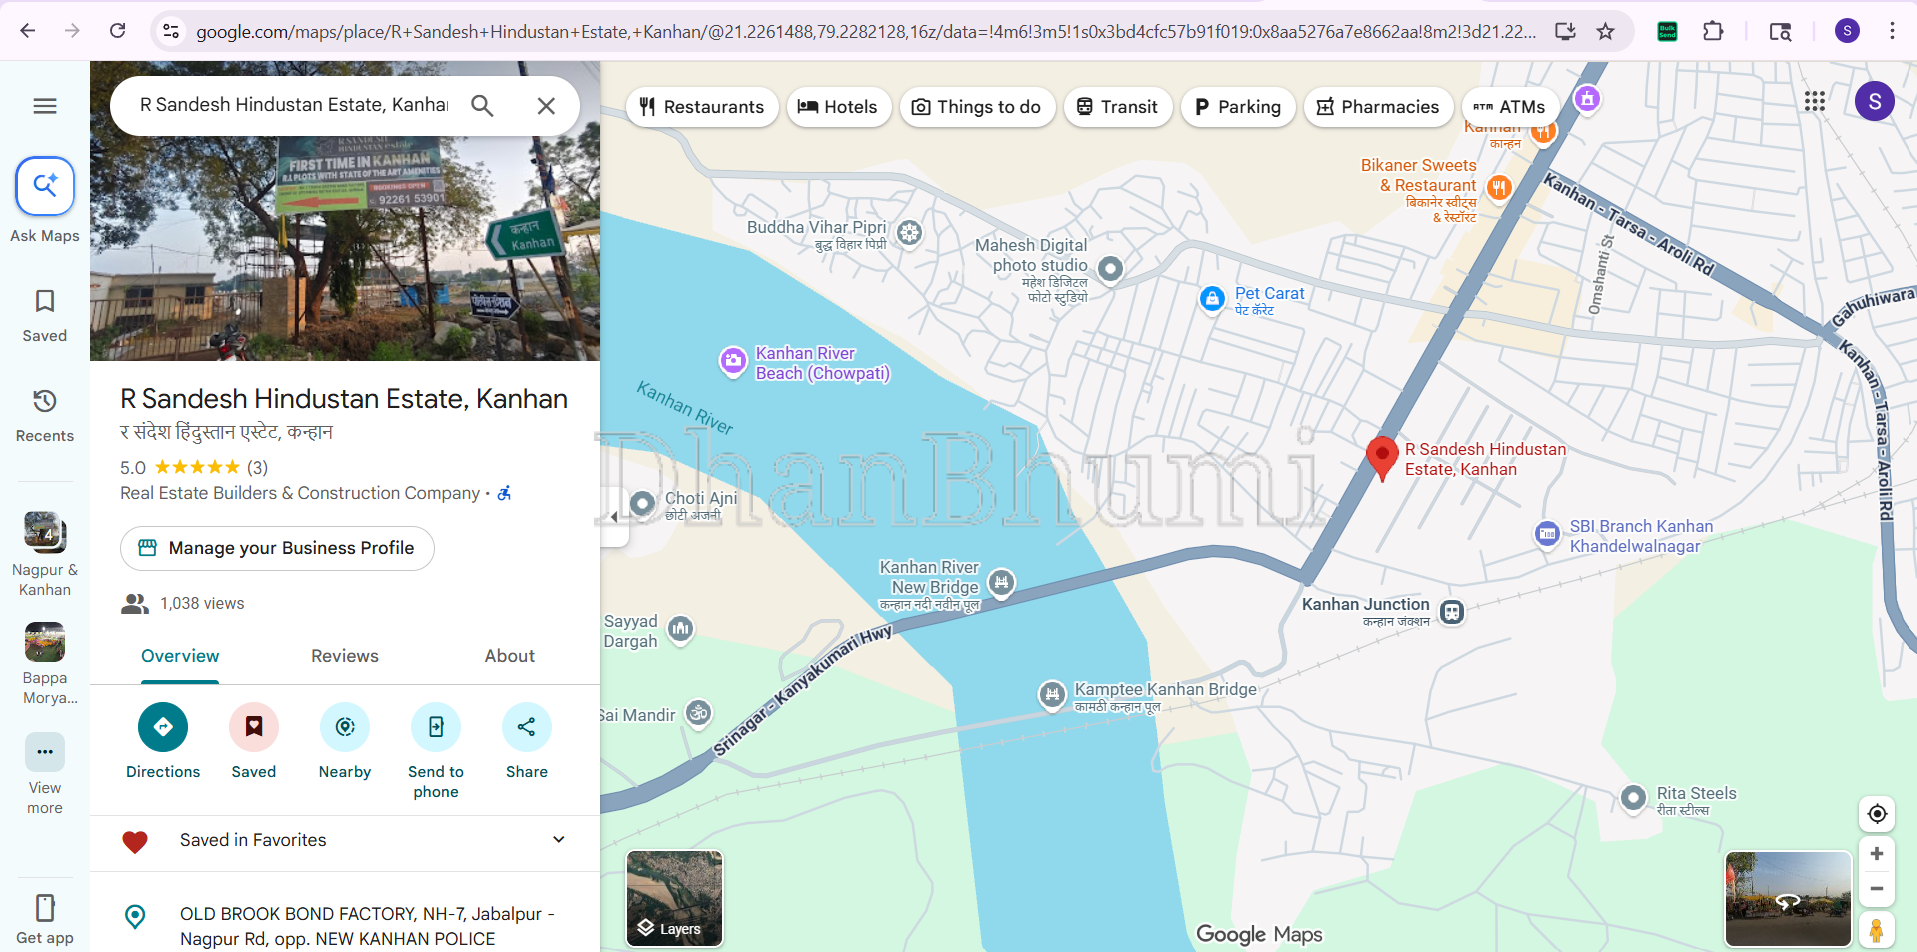Click the browser address bar URL
This screenshot has width=1917, height=952.
pos(866,31)
